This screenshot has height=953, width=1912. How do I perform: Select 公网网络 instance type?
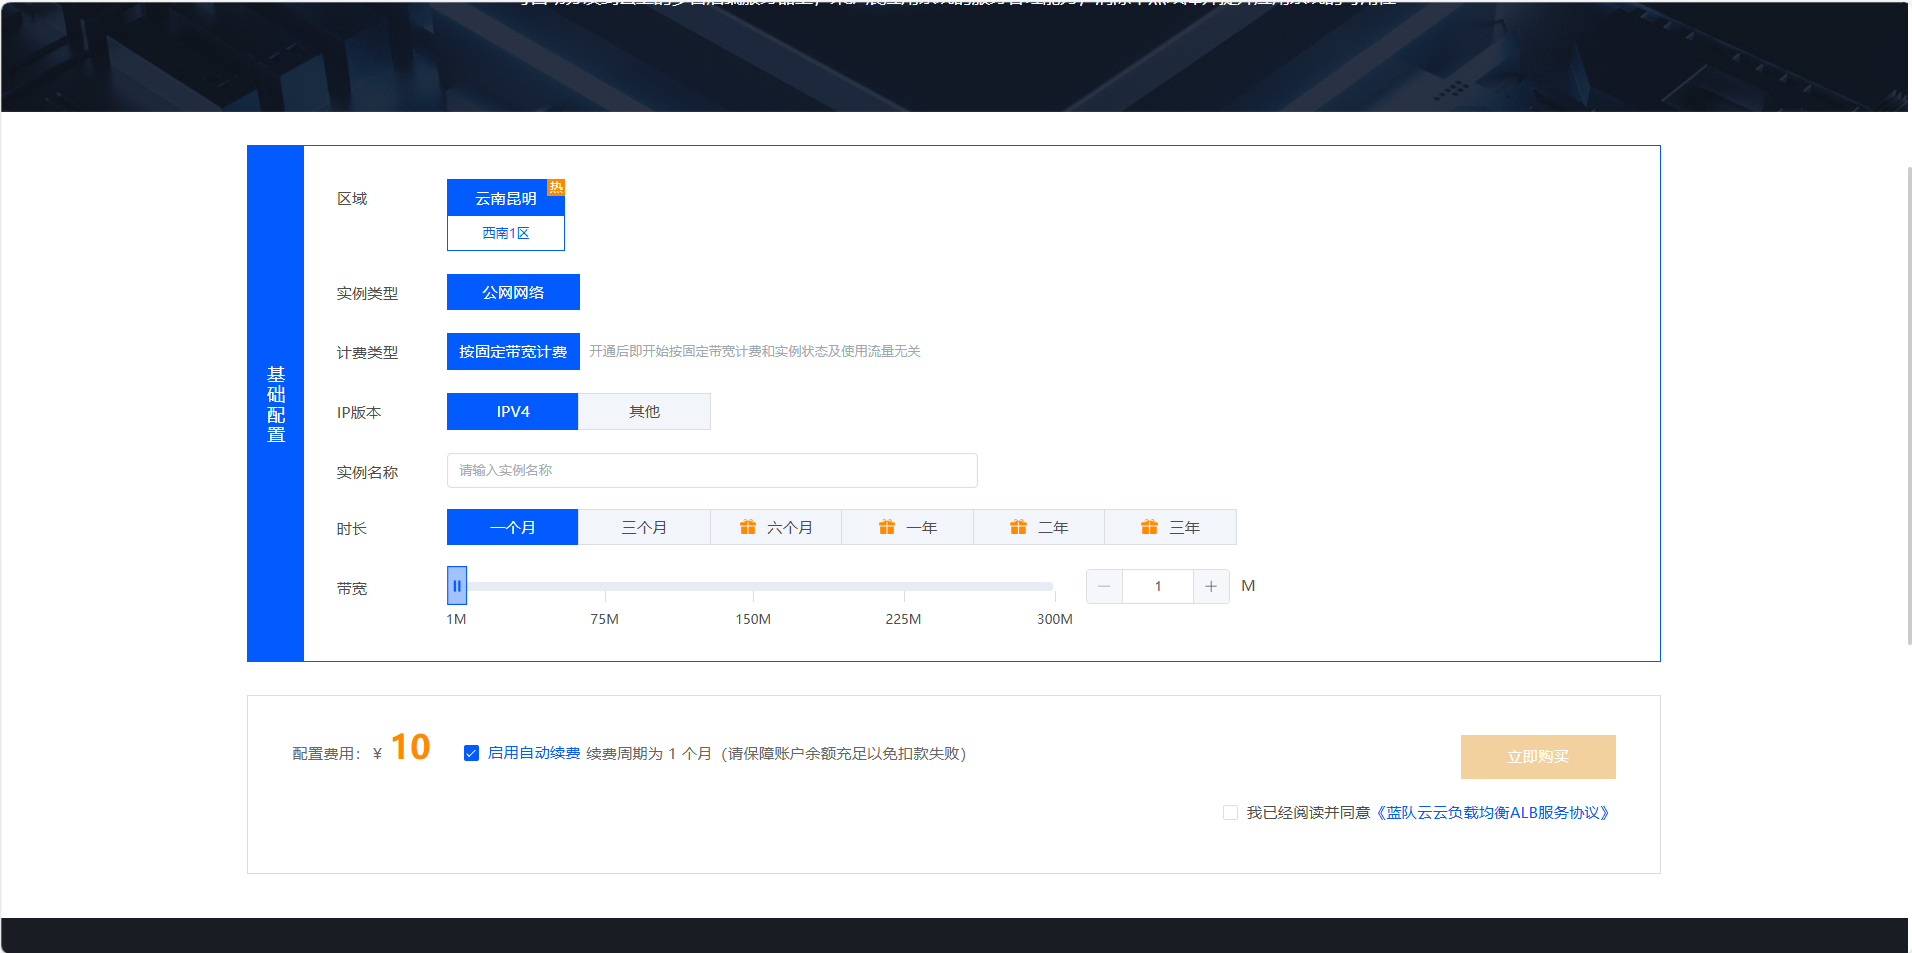(x=513, y=292)
